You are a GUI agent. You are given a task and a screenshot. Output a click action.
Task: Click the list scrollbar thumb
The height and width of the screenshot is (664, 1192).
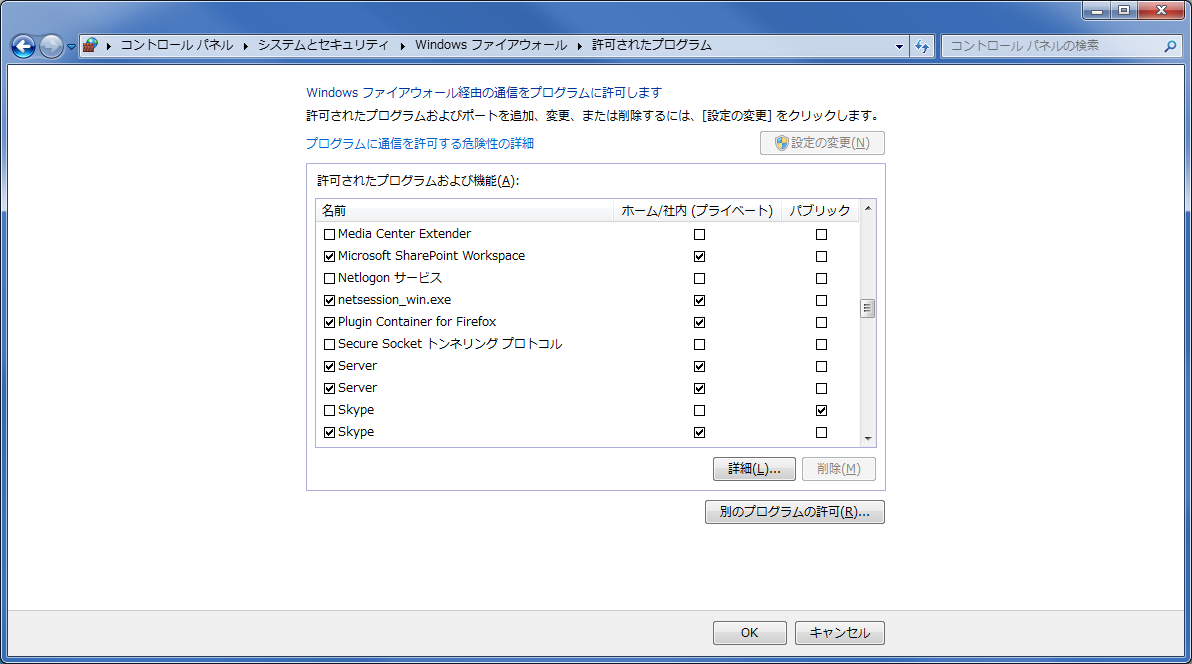[867, 308]
